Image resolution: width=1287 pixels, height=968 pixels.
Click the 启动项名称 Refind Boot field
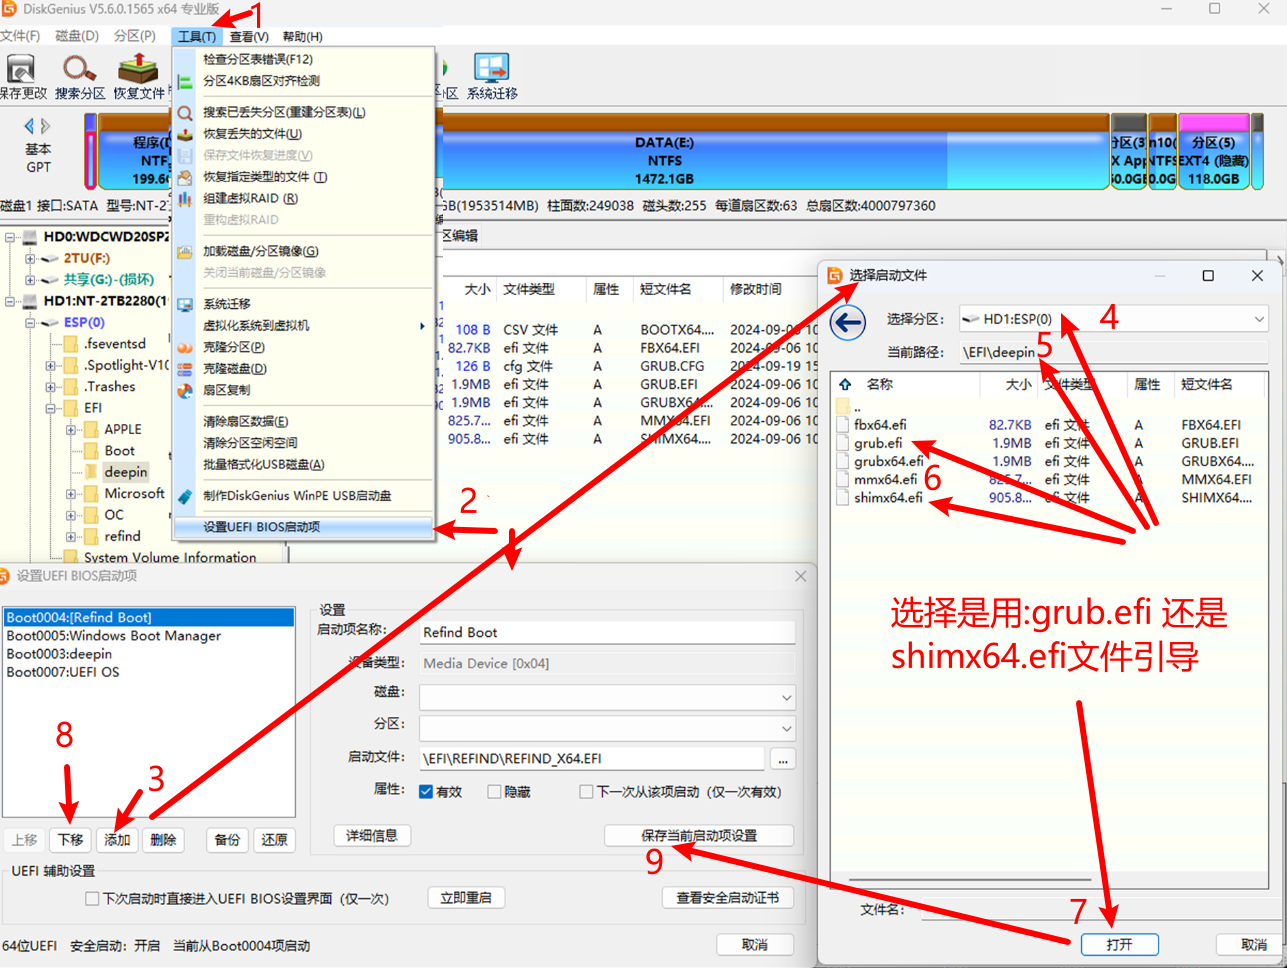pos(607,632)
